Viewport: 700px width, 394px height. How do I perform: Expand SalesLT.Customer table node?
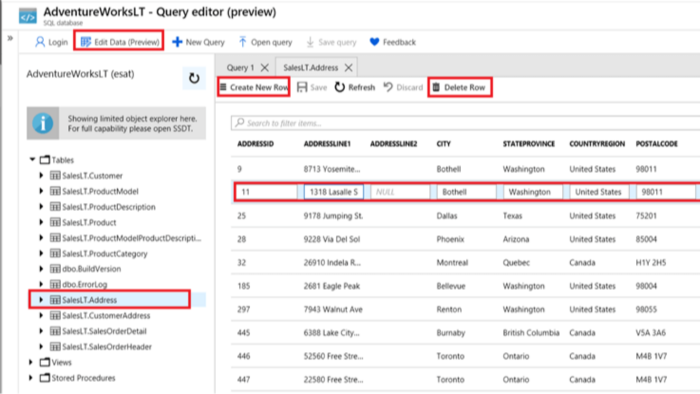coord(41,175)
